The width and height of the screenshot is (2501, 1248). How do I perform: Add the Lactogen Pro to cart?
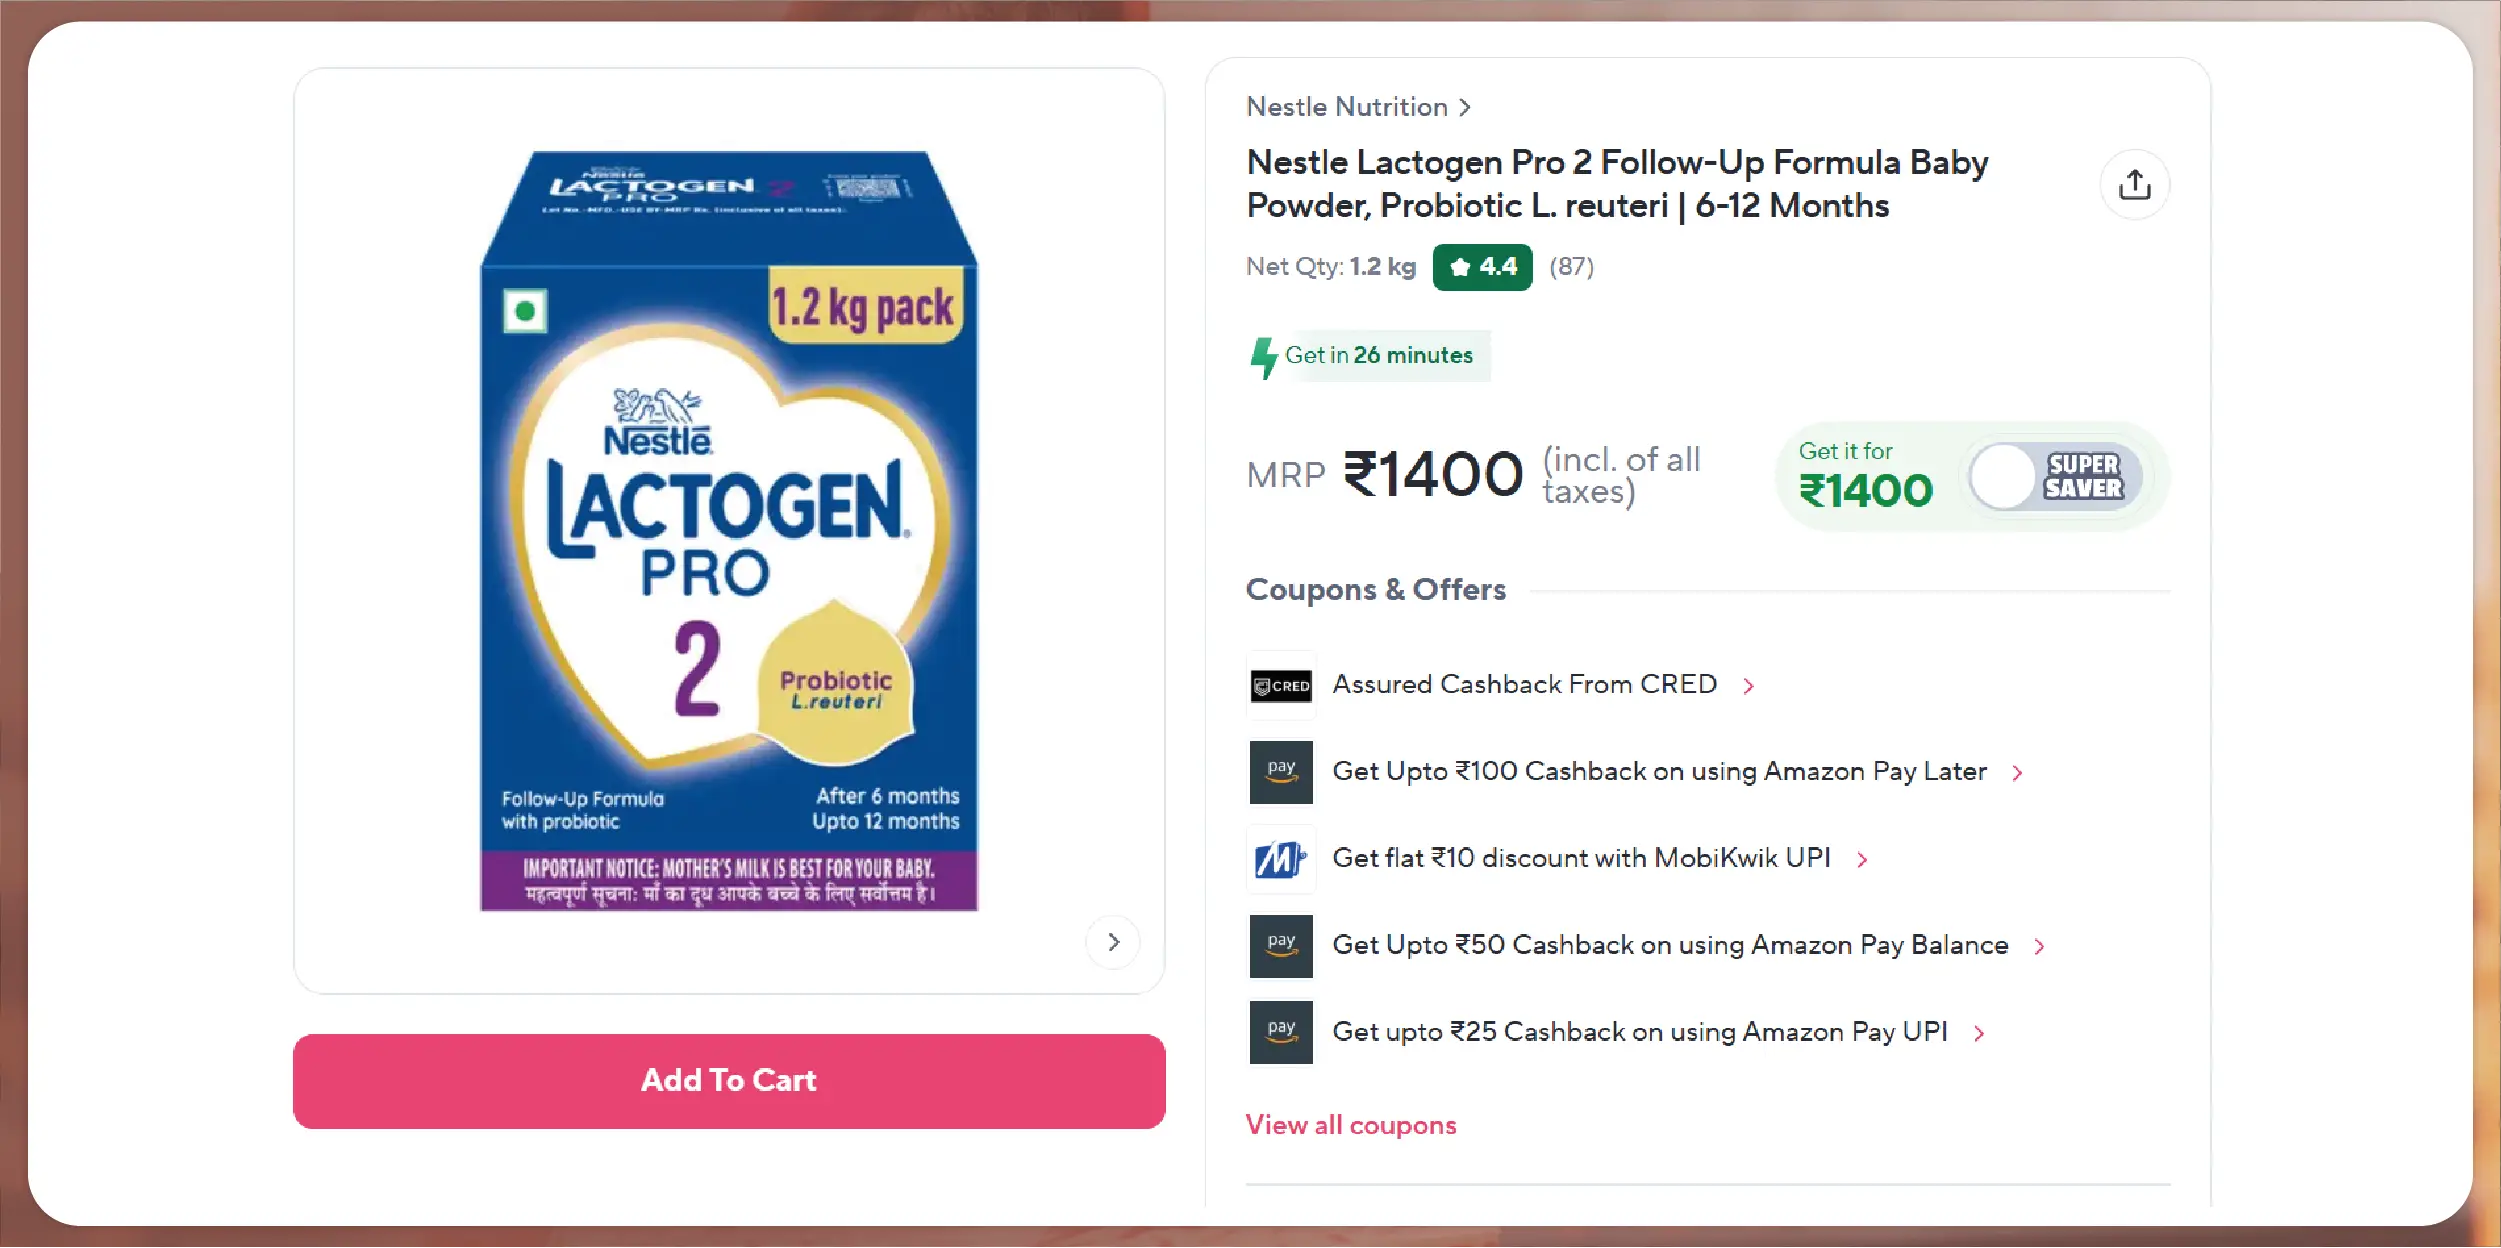click(x=729, y=1081)
